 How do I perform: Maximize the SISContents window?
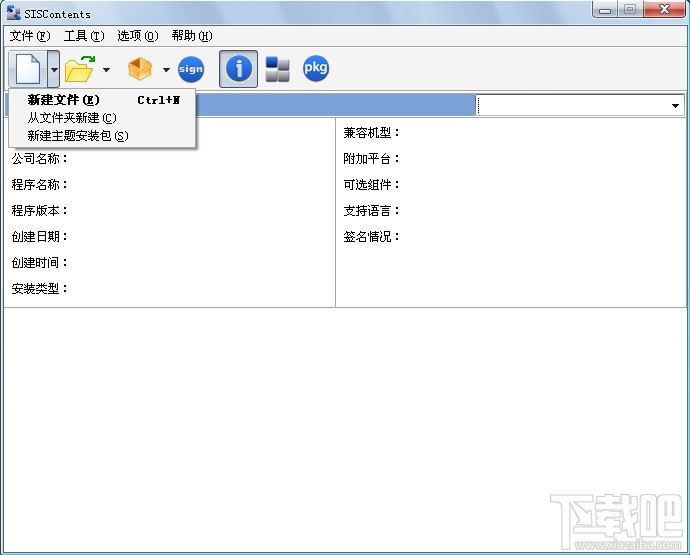630,10
